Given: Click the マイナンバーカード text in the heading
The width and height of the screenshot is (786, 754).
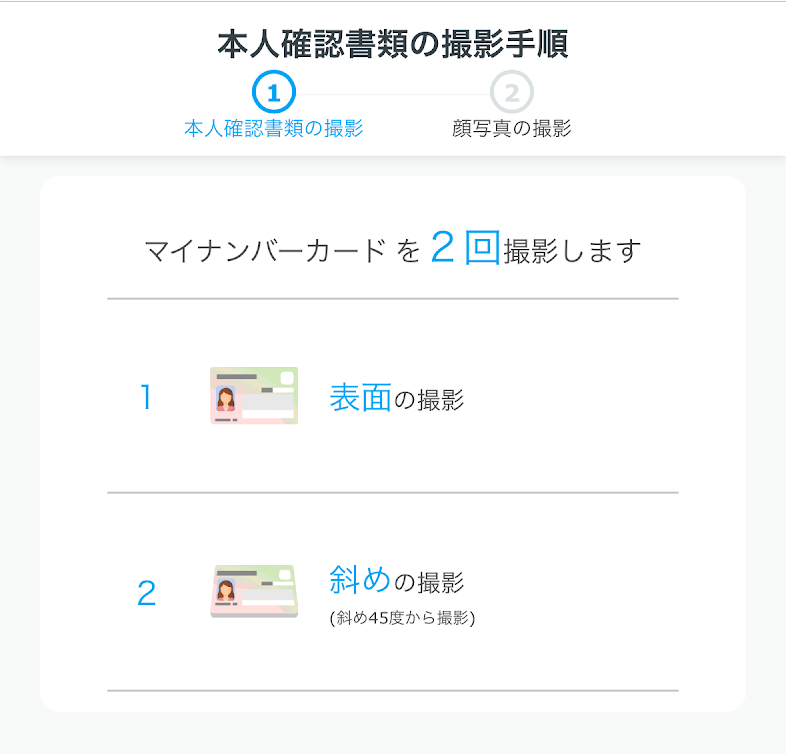Looking at the screenshot, I should pyautogui.click(x=265, y=250).
